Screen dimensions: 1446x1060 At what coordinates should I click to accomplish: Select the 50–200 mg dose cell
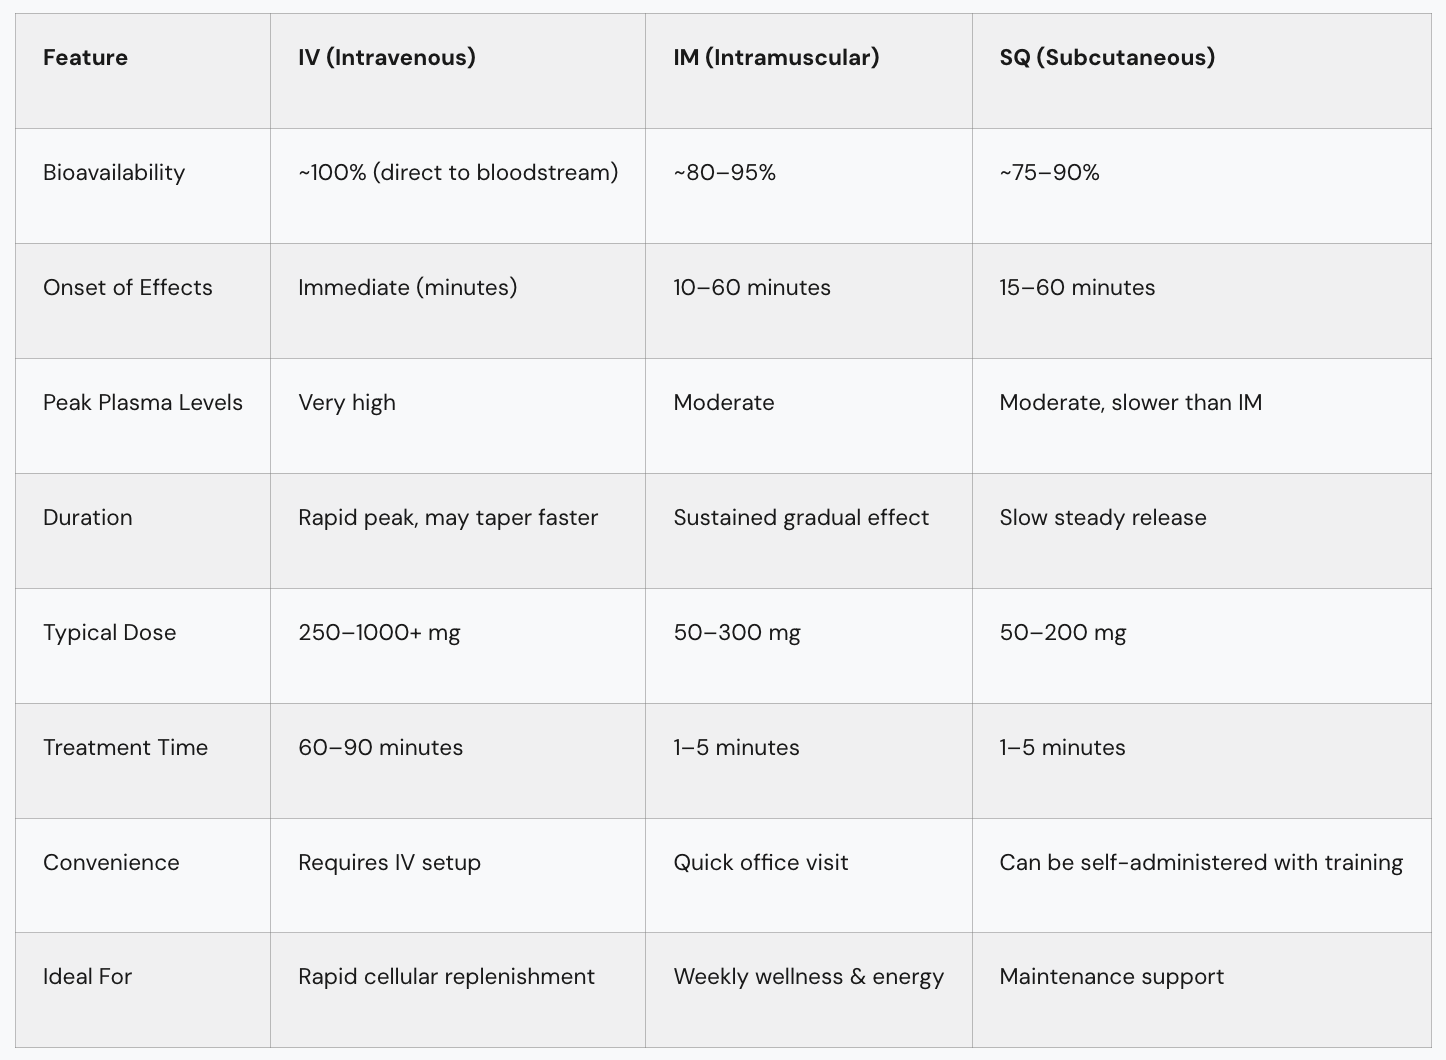(1062, 633)
